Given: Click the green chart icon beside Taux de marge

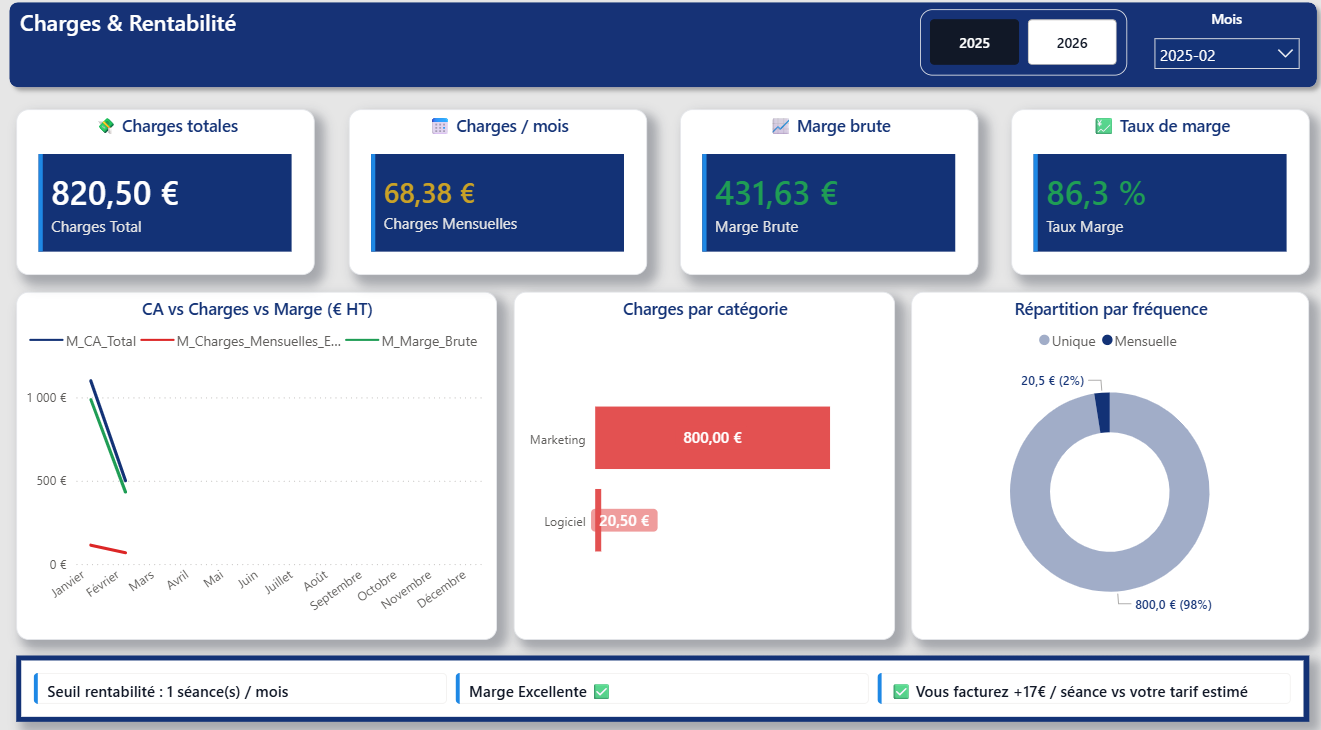Looking at the screenshot, I should coord(1104,126).
